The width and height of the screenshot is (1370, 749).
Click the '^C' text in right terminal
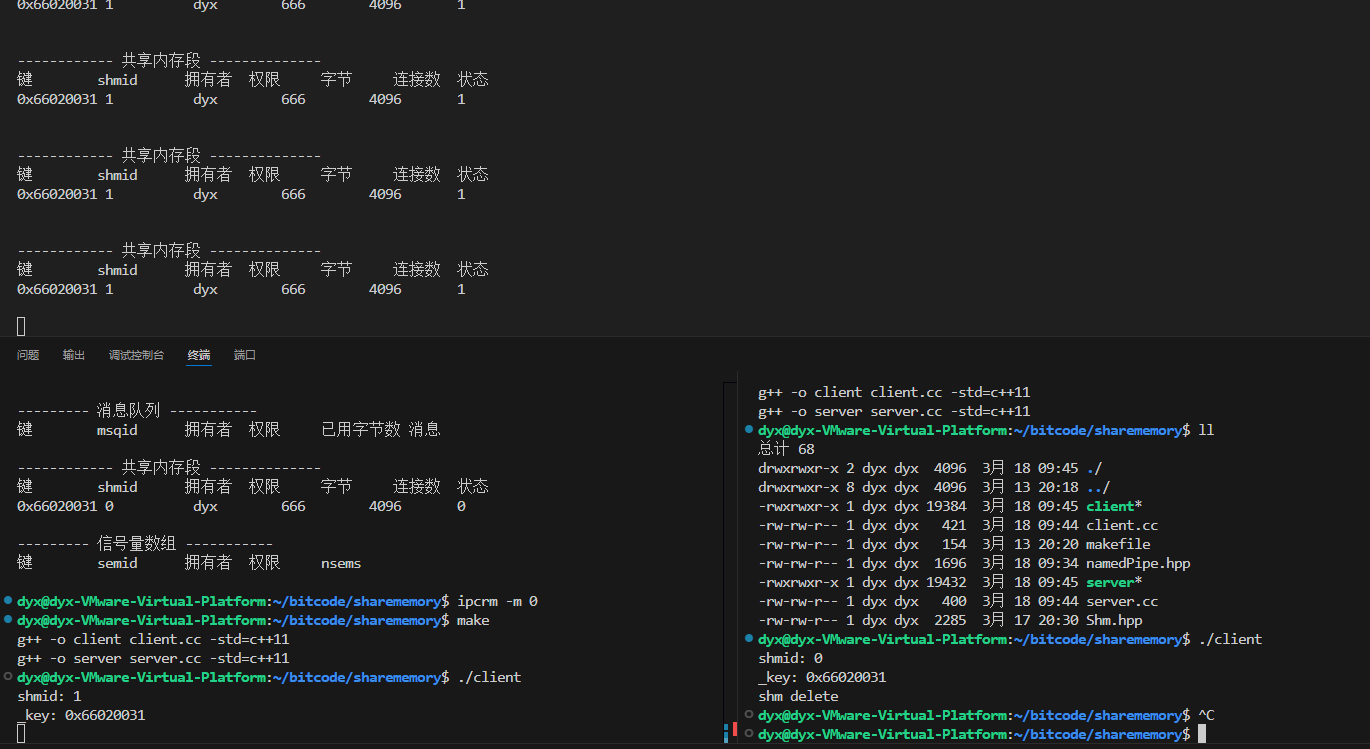(x=1206, y=715)
